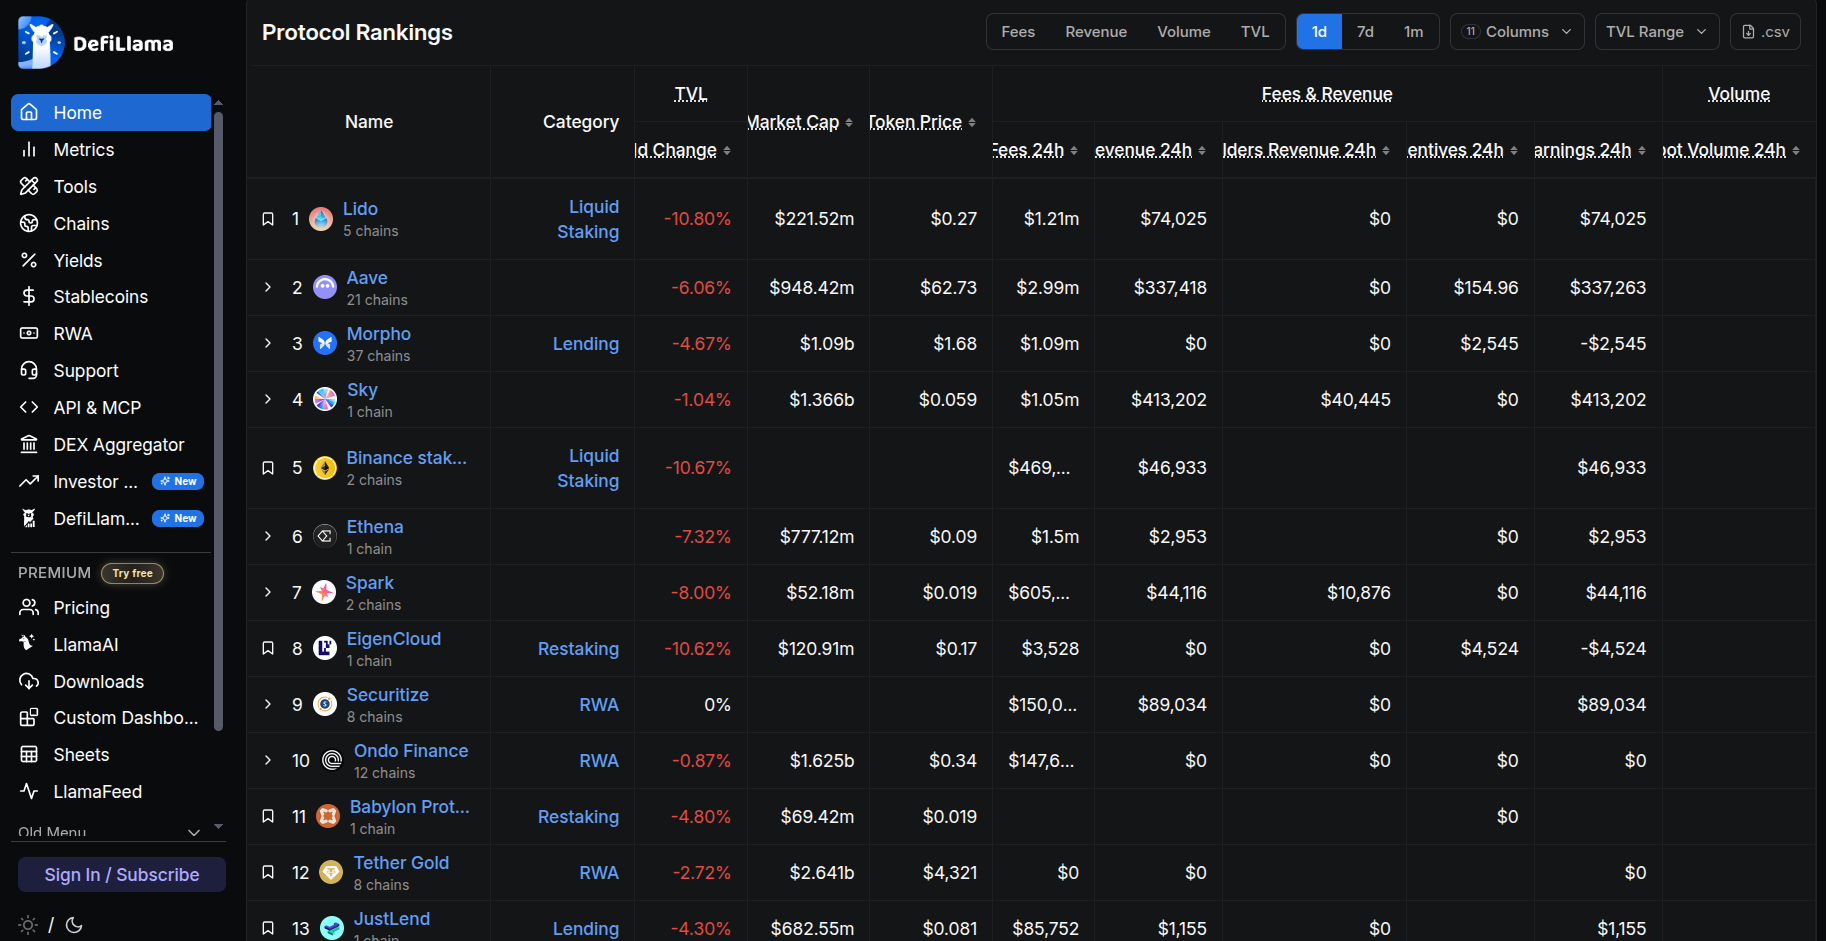Sort by Token Price column
Viewport: 1826px width, 941px height.
pos(922,122)
